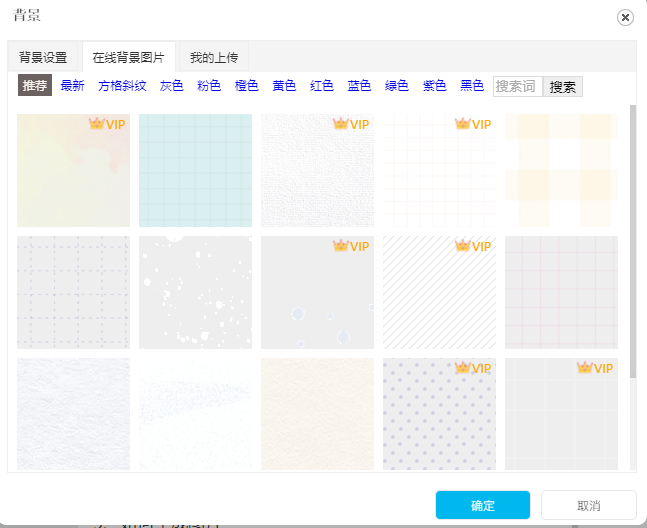Choose the 推荐 category filter
This screenshot has height=528, width=647.
[x=34, y=87]
